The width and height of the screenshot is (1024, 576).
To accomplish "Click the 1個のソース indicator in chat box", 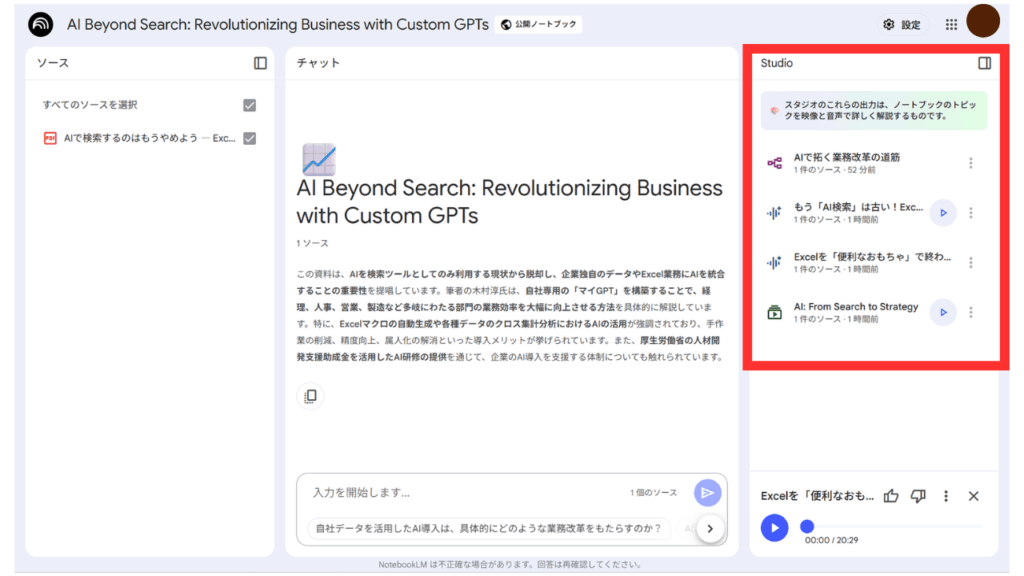I will (x=654, y=492).
